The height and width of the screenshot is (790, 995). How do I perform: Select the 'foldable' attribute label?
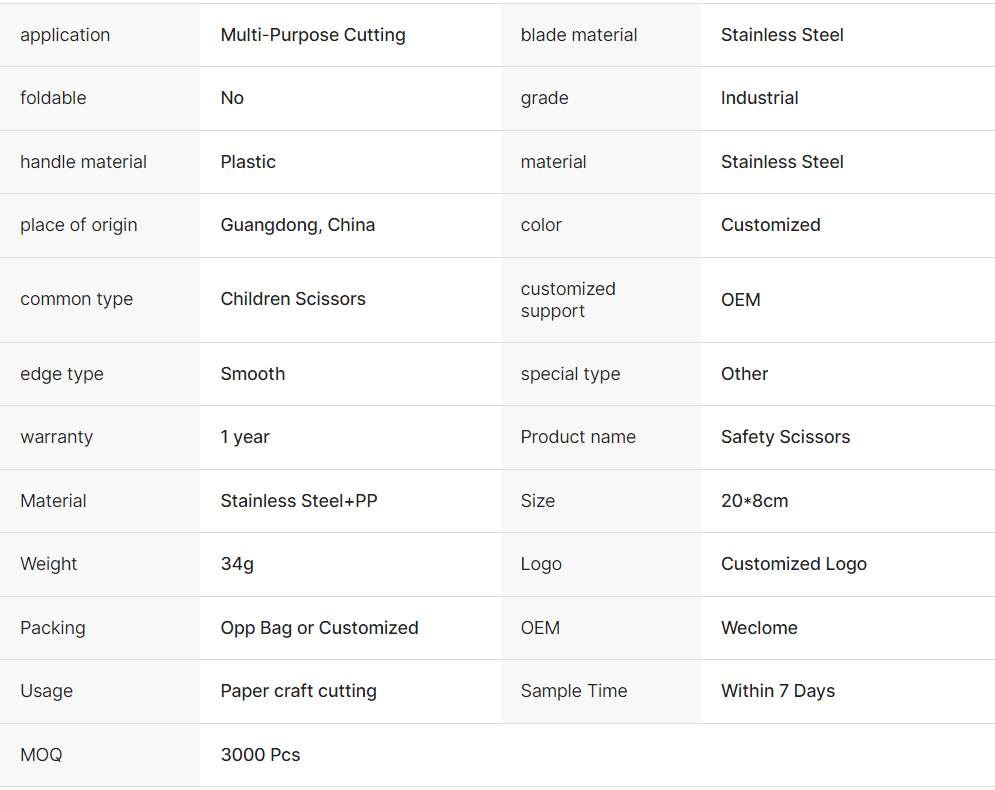(53, 98)
